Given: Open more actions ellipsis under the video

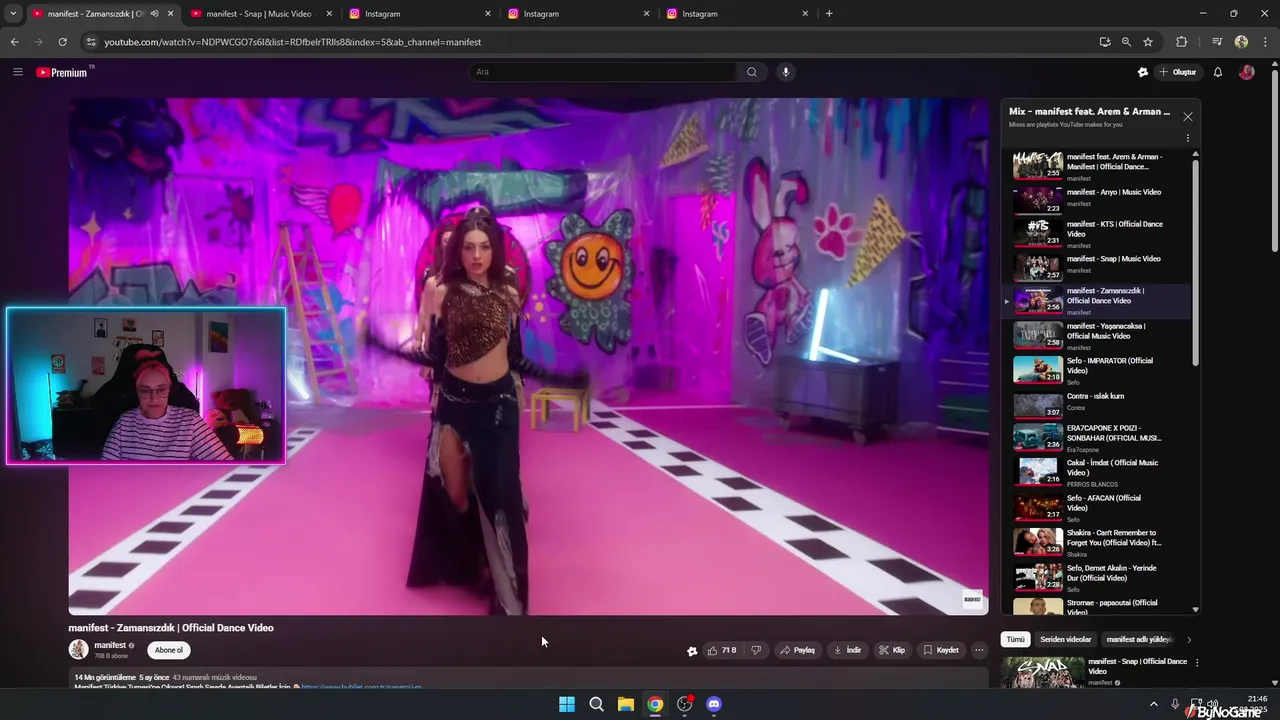Looking at the screenshot, I should pos(979,650).
